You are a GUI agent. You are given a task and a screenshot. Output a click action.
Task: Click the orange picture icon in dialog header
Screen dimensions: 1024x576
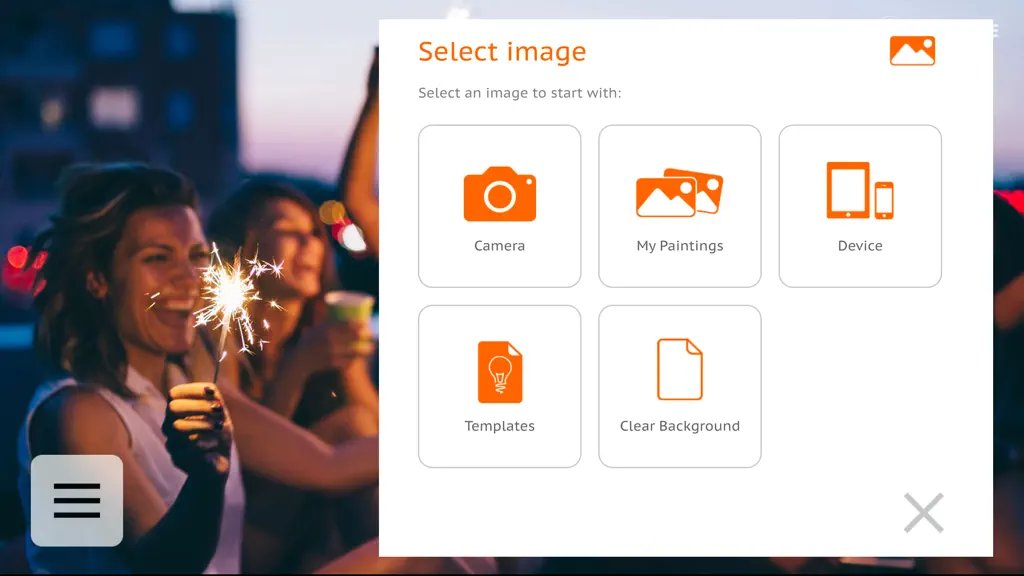912,51
